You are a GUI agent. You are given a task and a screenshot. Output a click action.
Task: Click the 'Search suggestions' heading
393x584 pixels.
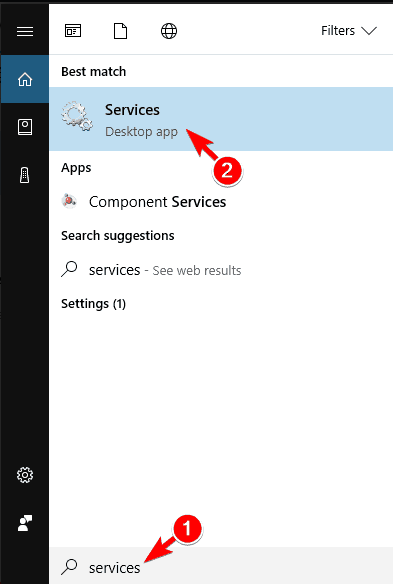click(118, 236)
